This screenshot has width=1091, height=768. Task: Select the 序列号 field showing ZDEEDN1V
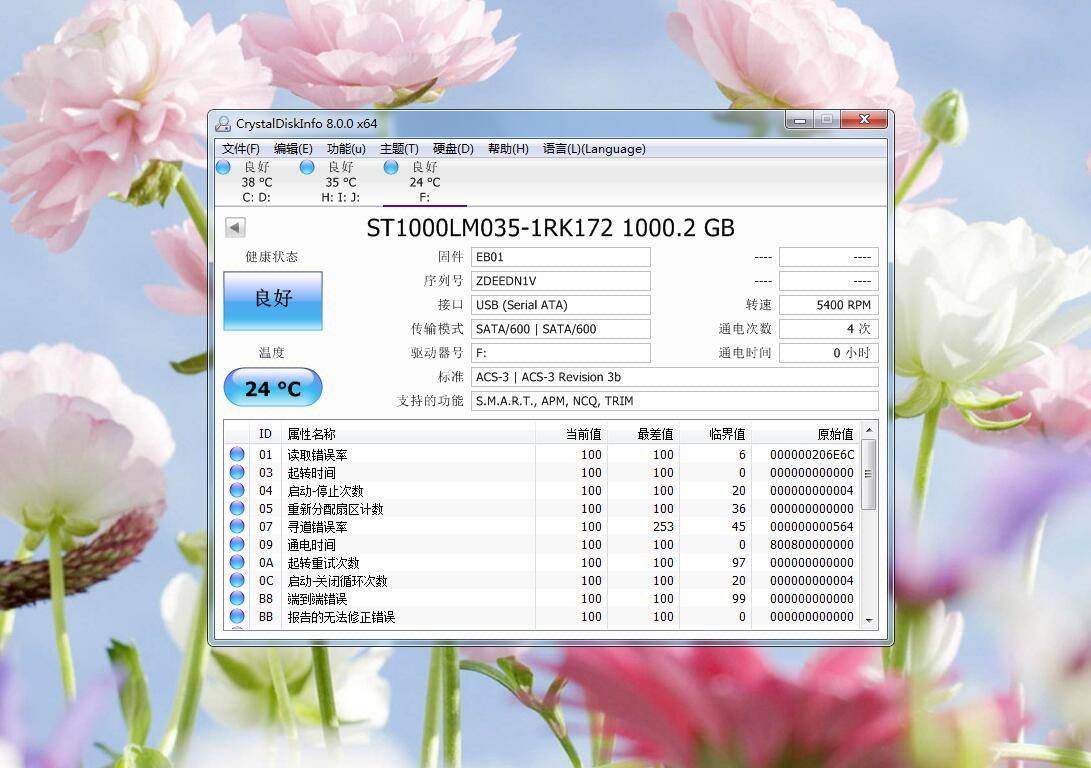(x=560, y=281)
